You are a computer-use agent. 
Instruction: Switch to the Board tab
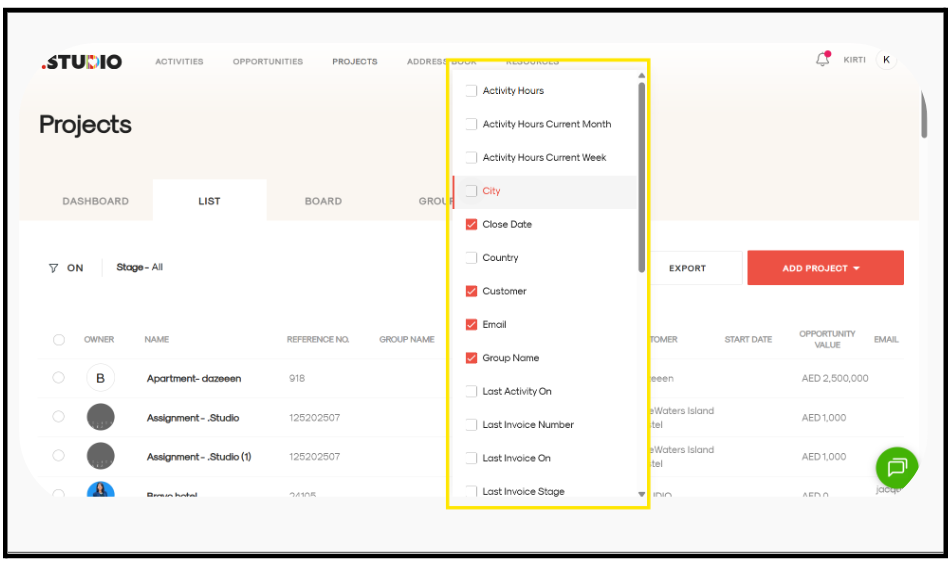pos(323,201)
